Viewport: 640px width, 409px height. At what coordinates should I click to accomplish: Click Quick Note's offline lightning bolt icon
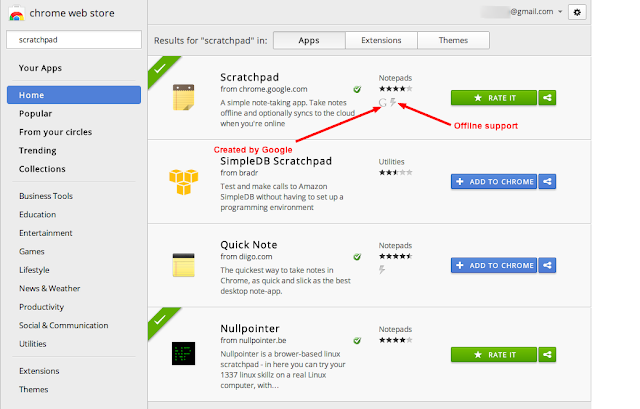click(382, 269)
